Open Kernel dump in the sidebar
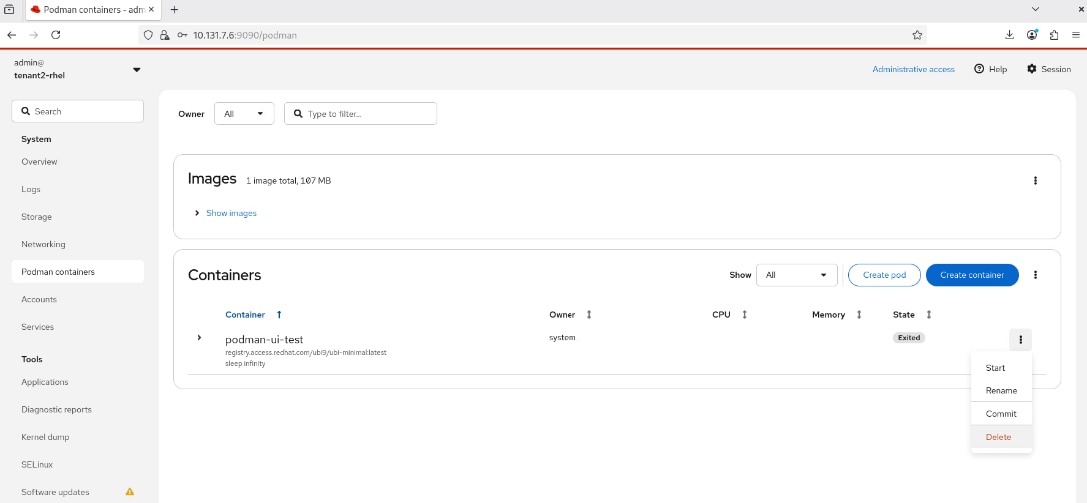1087x503 pixels. (78, 437)
